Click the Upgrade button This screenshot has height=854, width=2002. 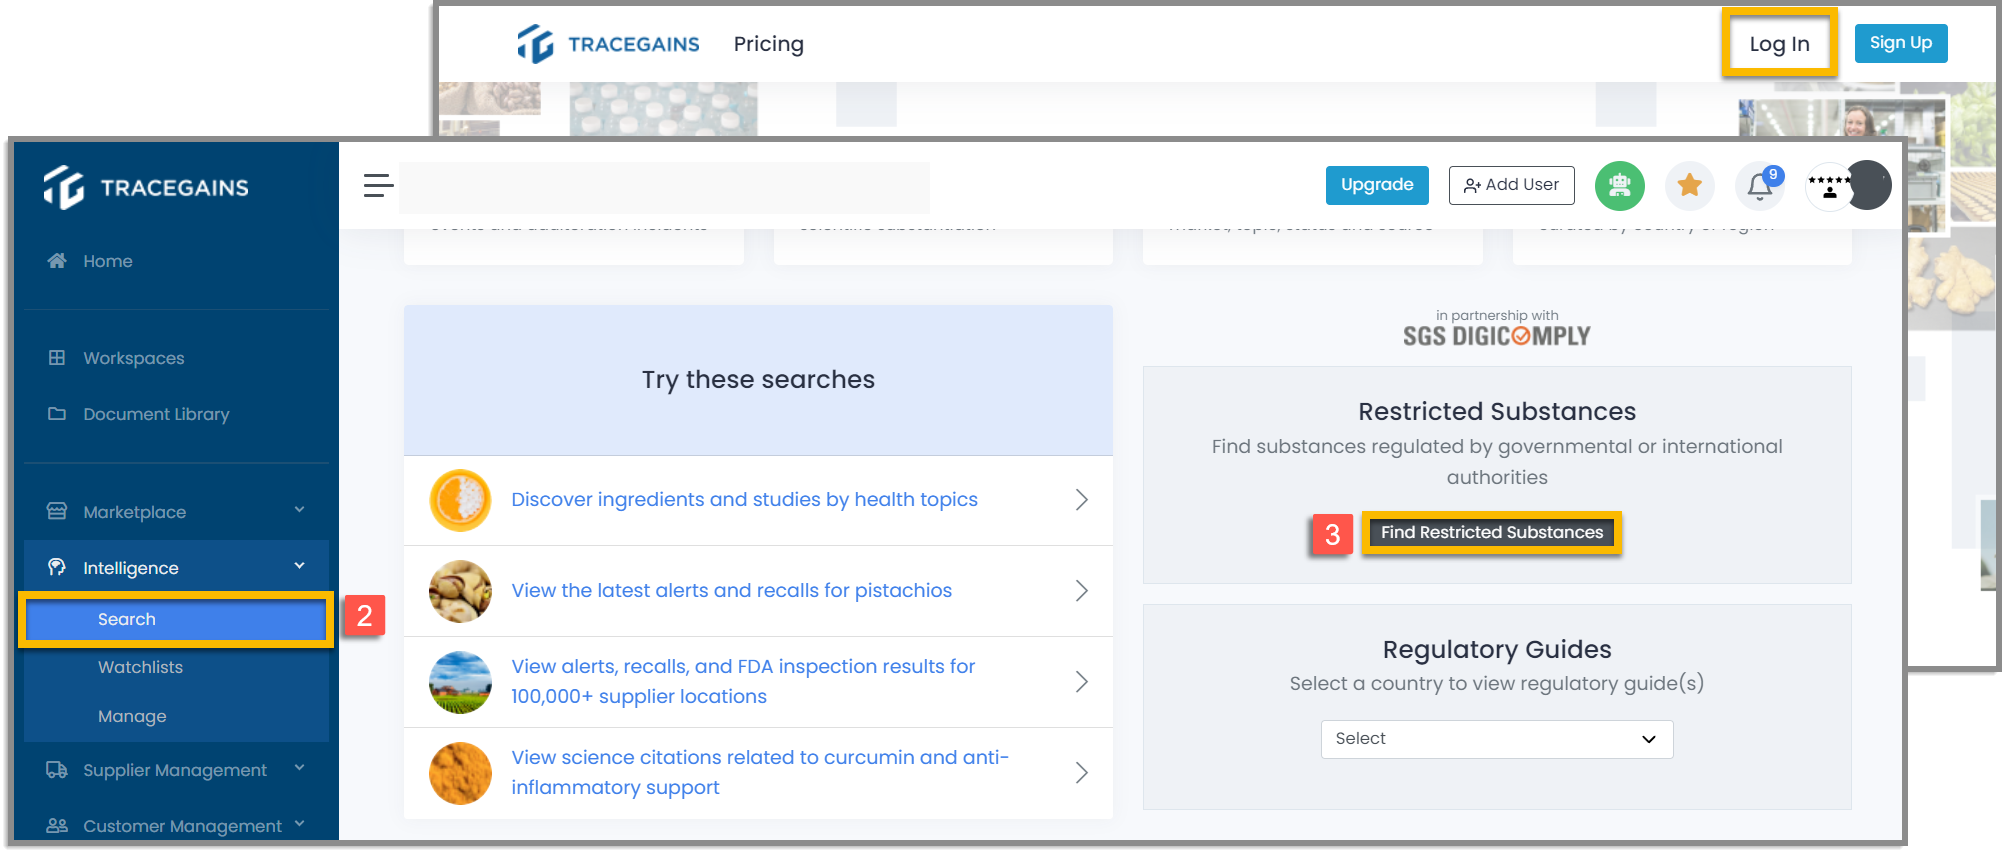click(x=1377, y=185)
